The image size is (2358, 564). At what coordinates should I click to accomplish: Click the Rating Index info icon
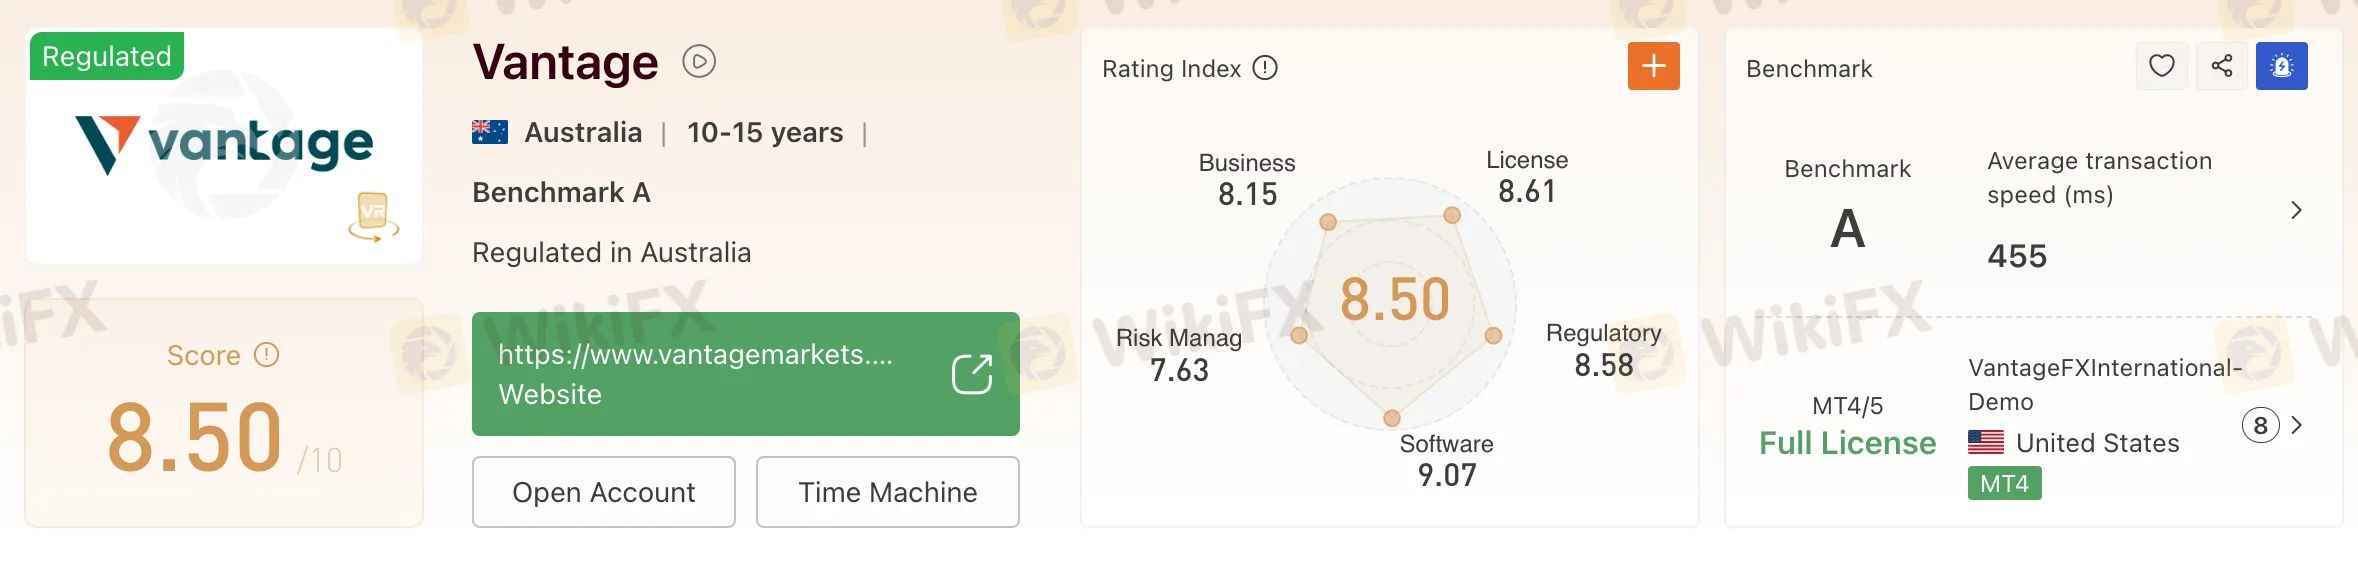point(1265,68)
